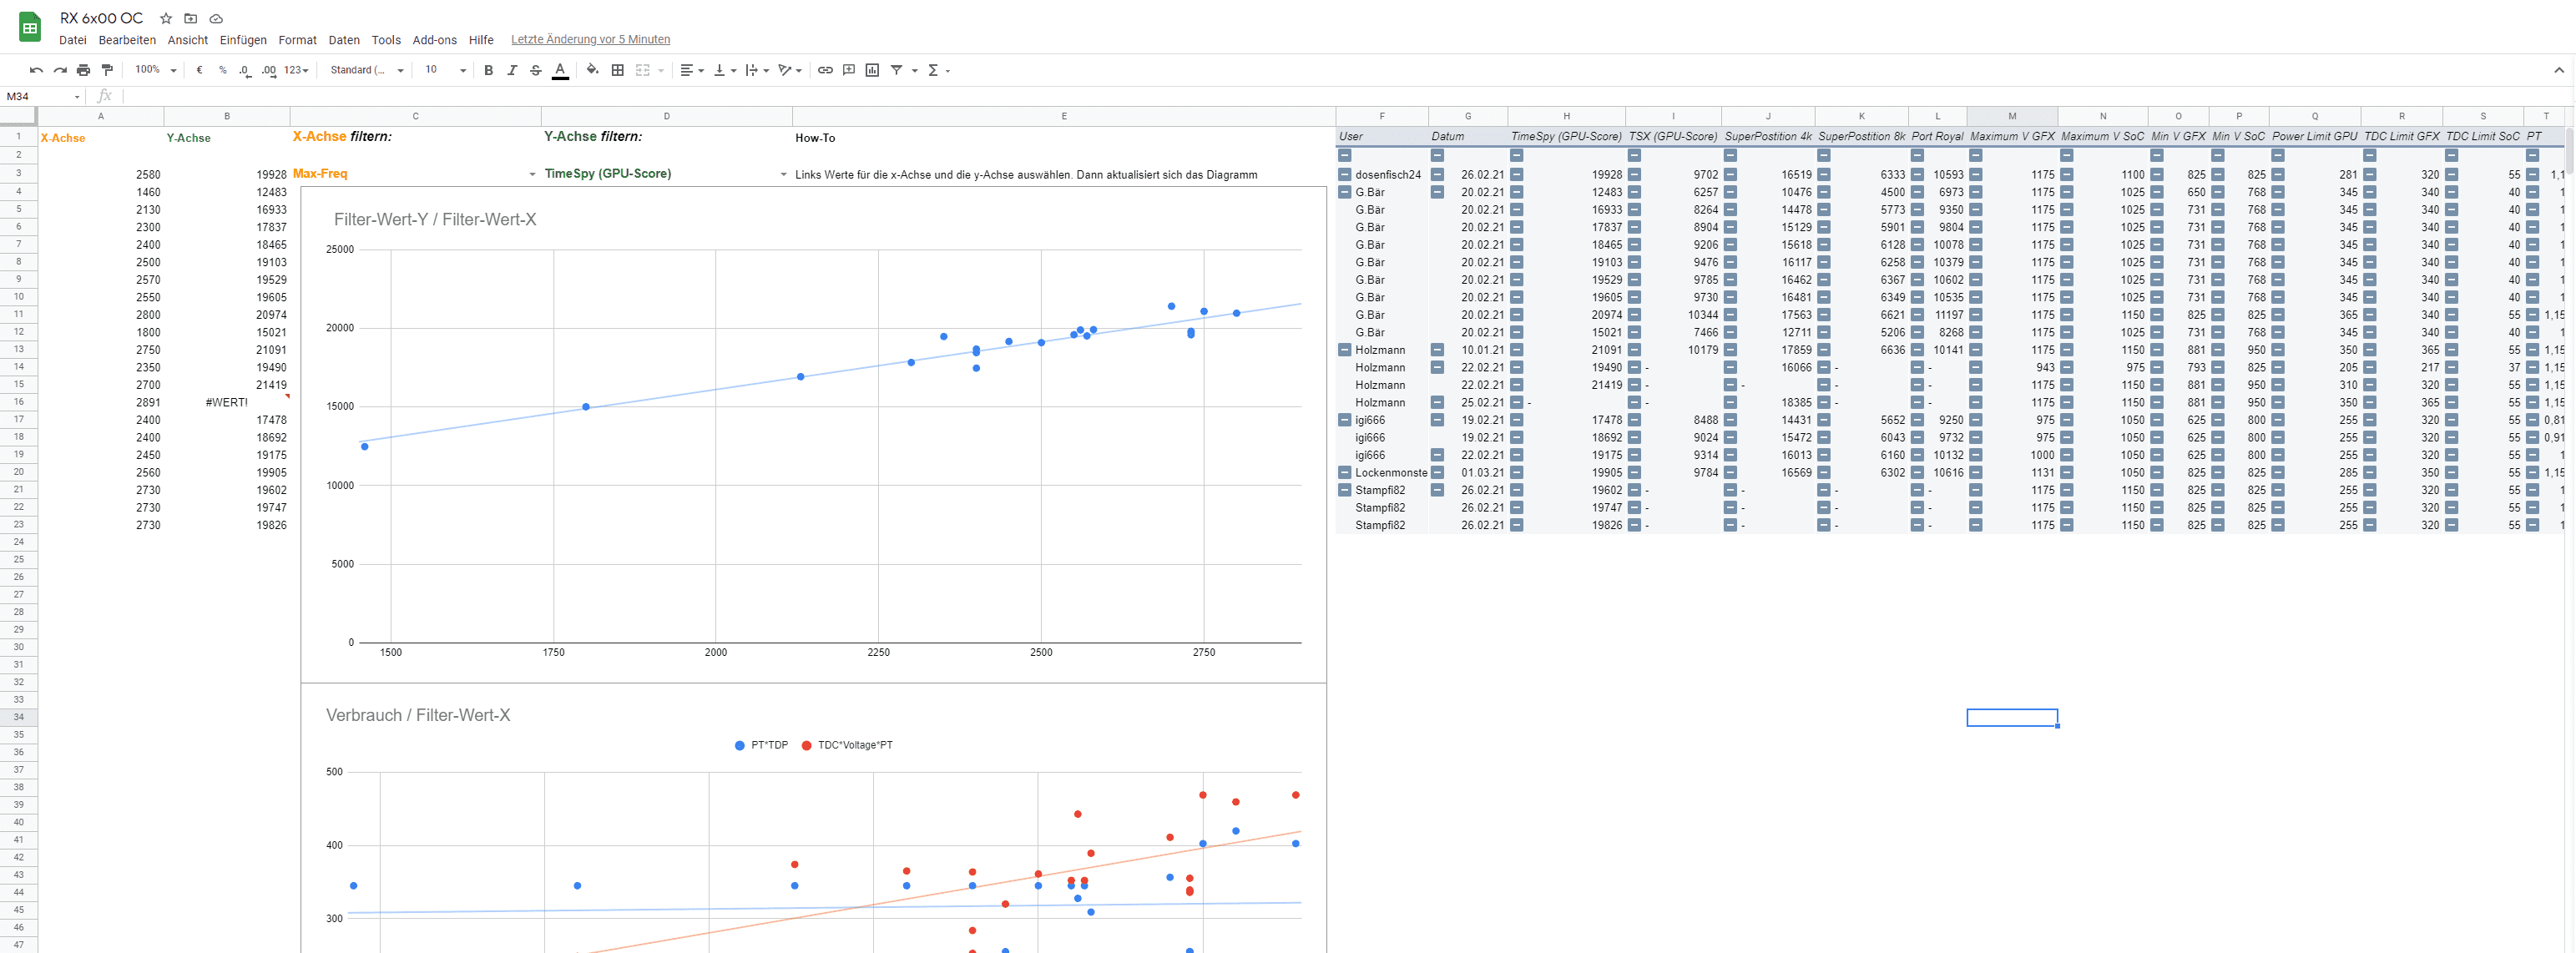
Task: Open the font size 10 dropdown
Action: [445, 70]
